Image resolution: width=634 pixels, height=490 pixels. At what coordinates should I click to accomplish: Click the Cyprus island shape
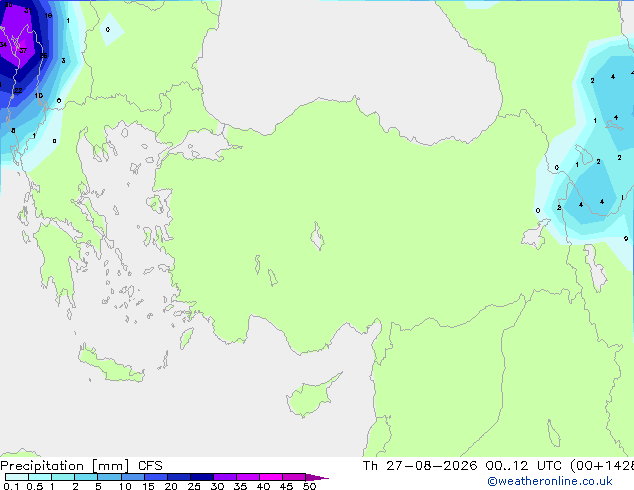point(311,397)
